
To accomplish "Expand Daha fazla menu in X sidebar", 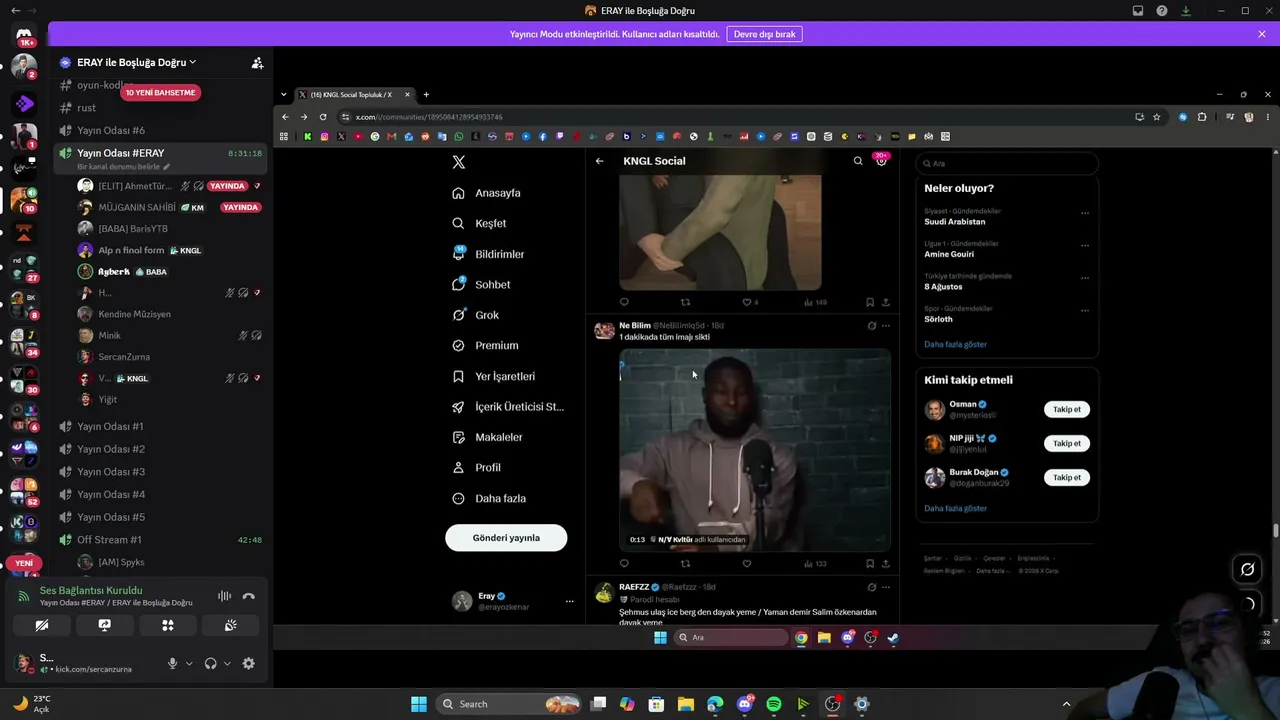I will pos(489,498).
